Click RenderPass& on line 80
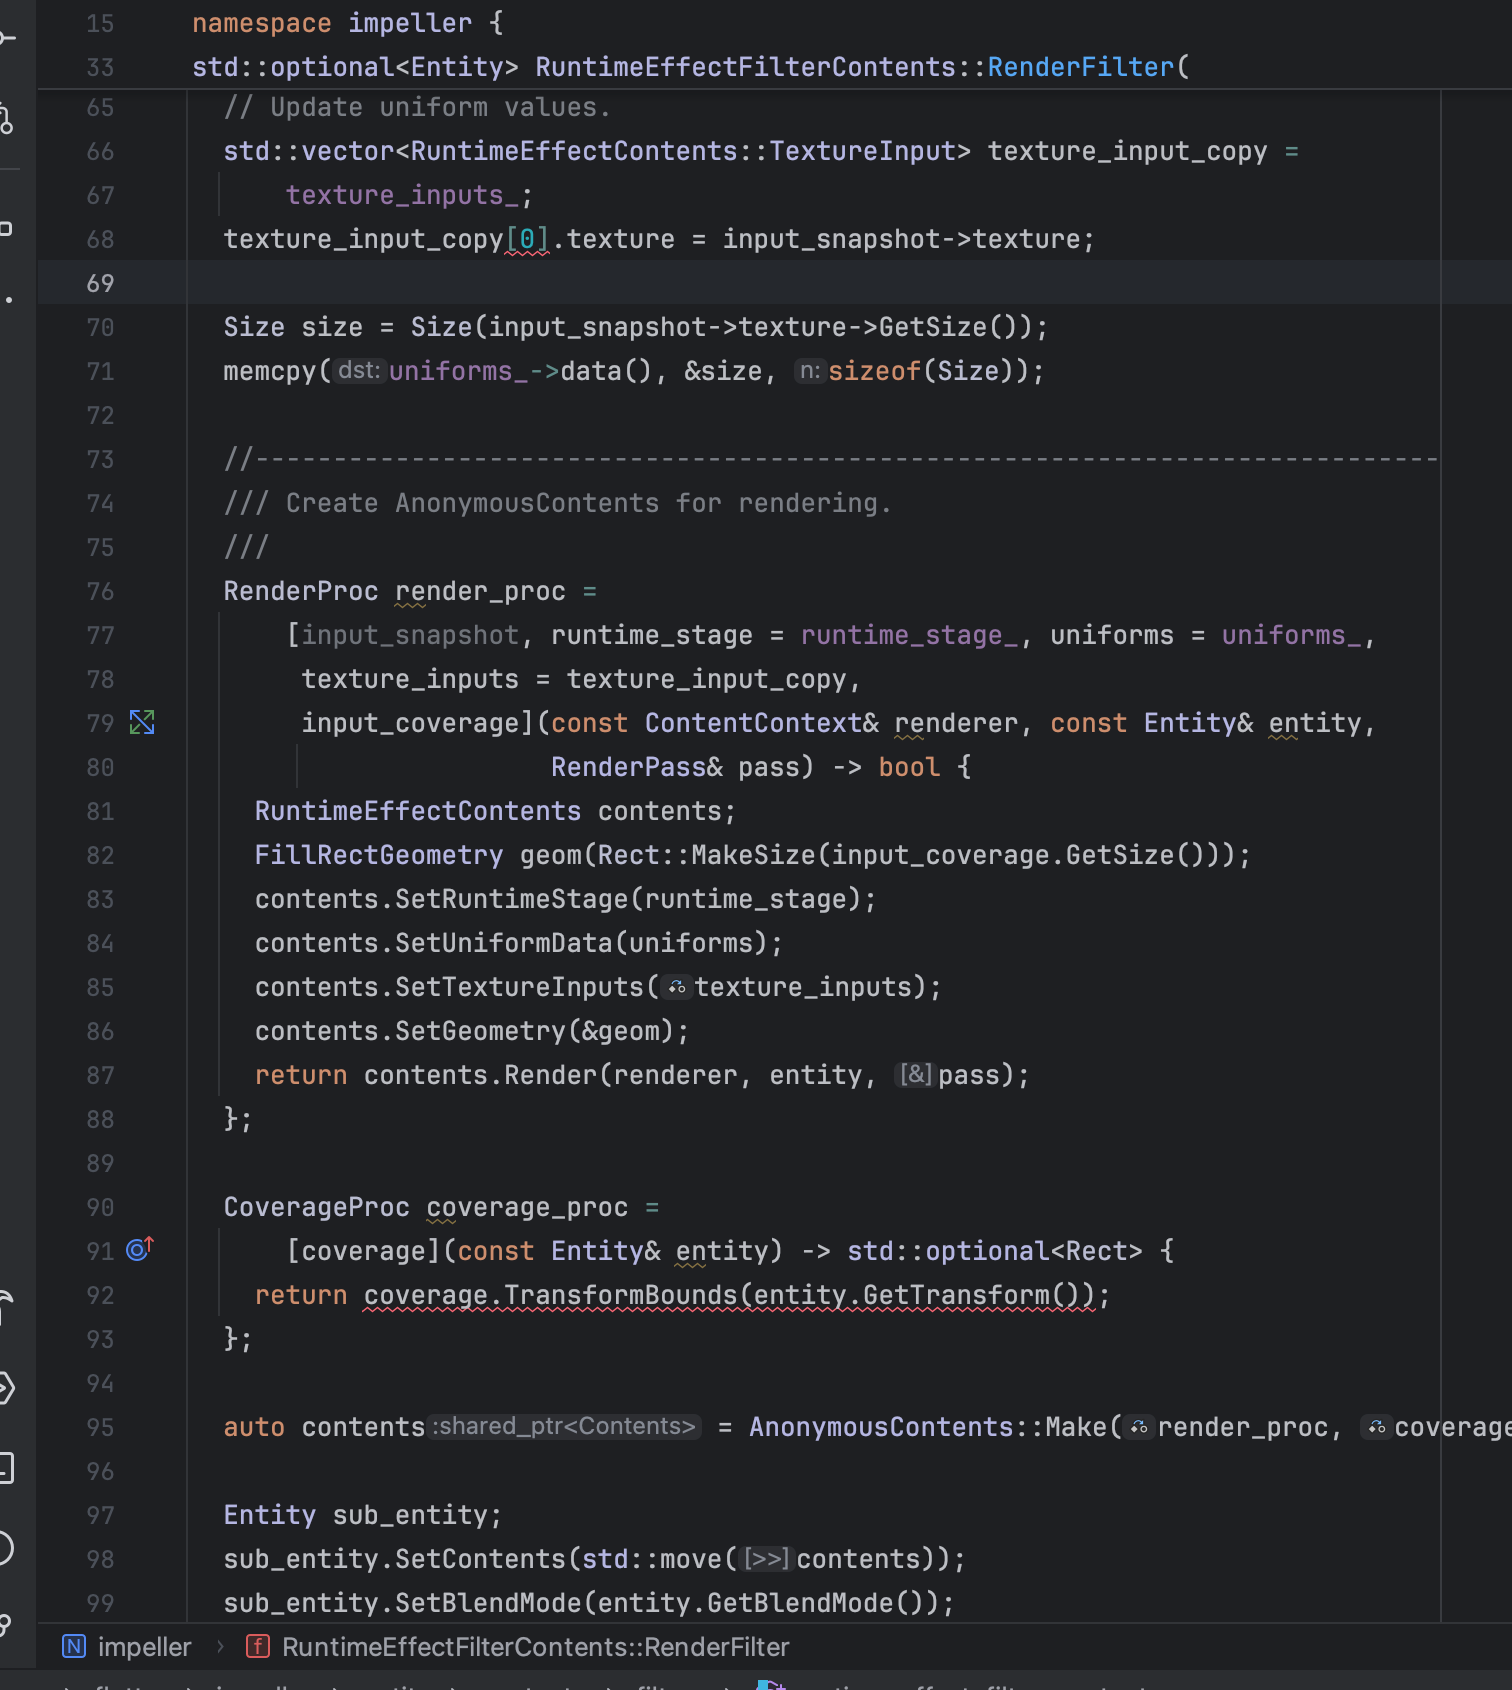 coord(637,767)
